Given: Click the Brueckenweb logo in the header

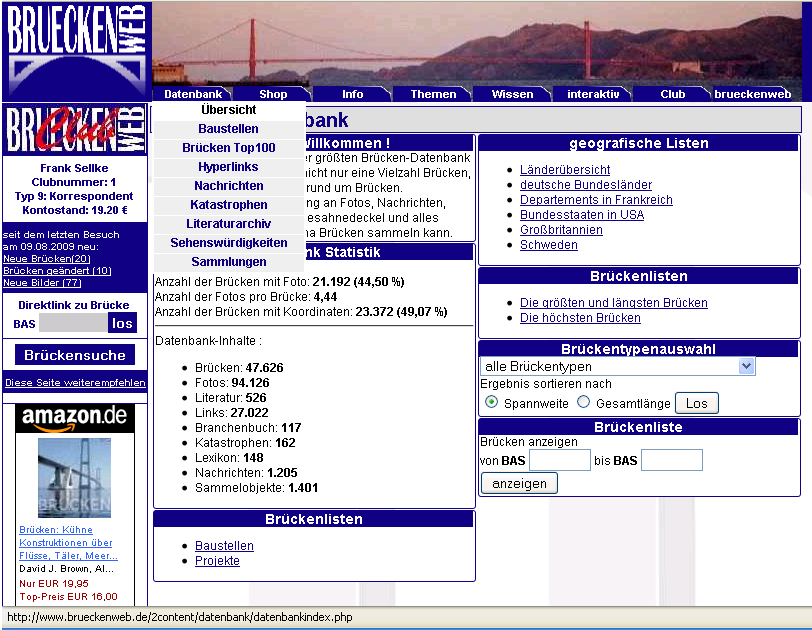Looking at the screenshot, I should tap(77, 51).
